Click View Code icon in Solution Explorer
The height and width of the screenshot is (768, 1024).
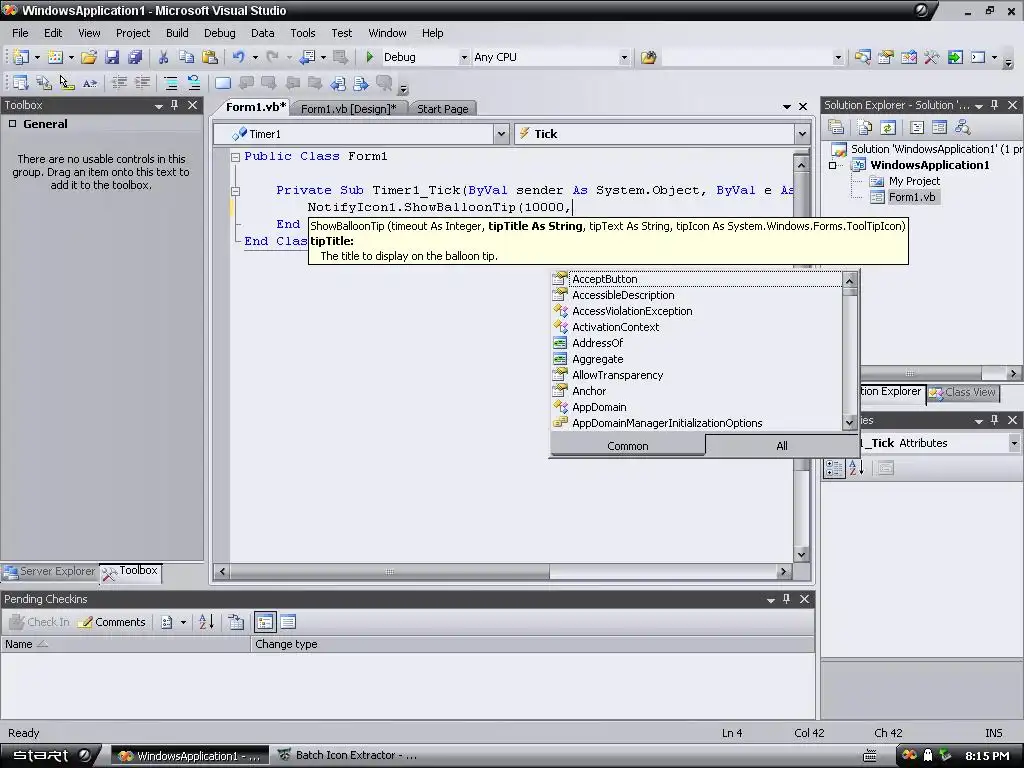[x=916, y=127]
